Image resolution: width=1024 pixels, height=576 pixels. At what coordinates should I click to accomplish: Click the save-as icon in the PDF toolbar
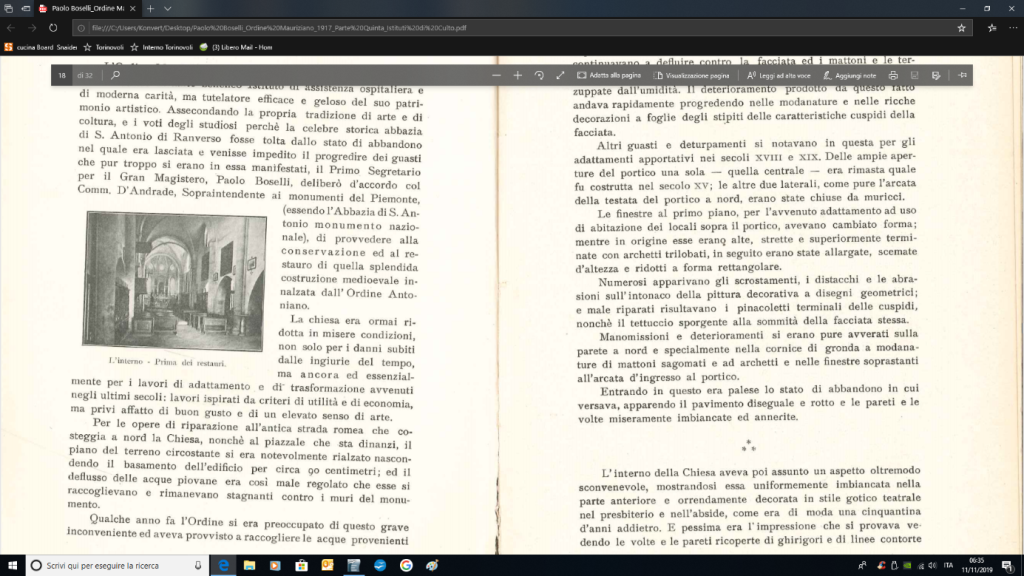[x=936, y=75]
